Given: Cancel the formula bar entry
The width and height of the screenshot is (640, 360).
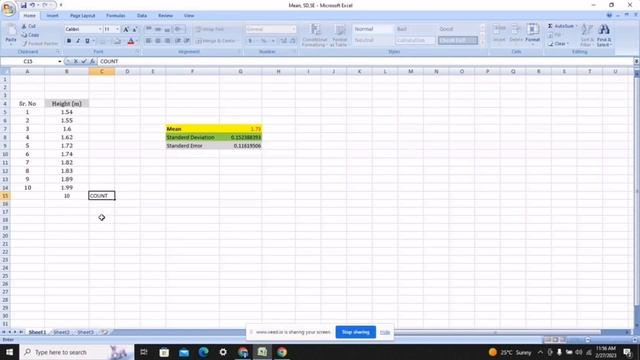Looking at the screenshot, I should coord(76,61).
